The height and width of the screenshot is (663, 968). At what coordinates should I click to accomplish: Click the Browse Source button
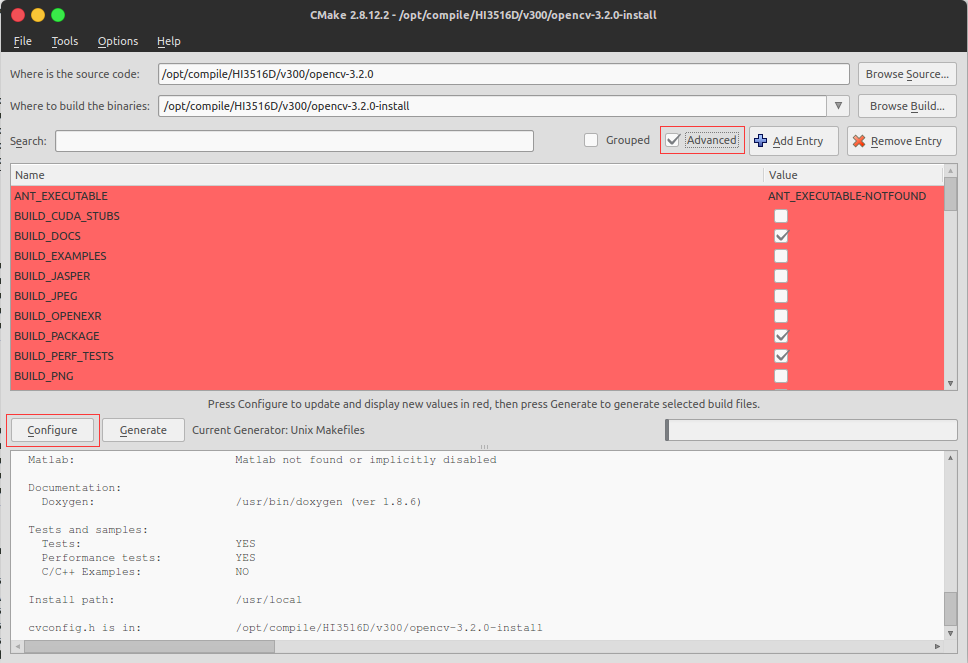tap(907, 74)
